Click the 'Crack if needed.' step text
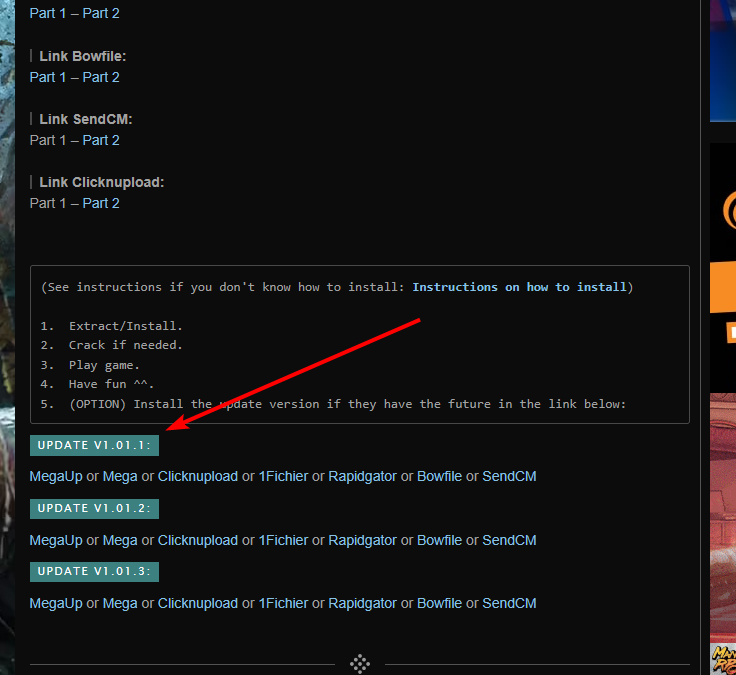The image size is (736, 675). pos(125,345)
